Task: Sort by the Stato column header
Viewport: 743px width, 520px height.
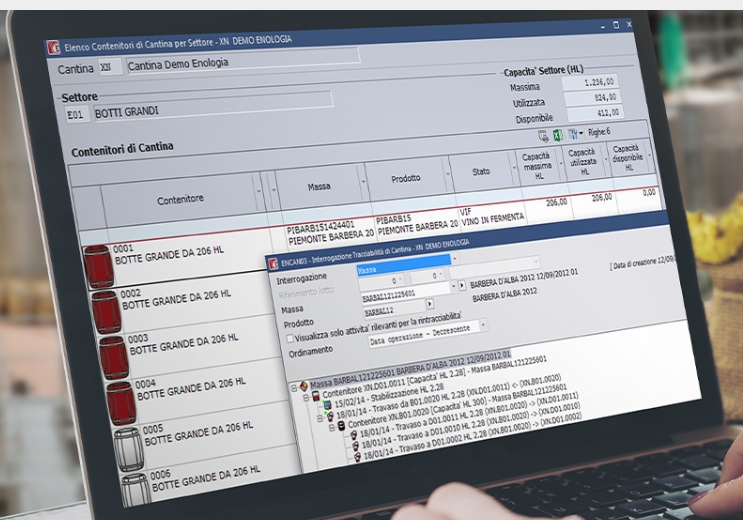Action: coord(481,172)
